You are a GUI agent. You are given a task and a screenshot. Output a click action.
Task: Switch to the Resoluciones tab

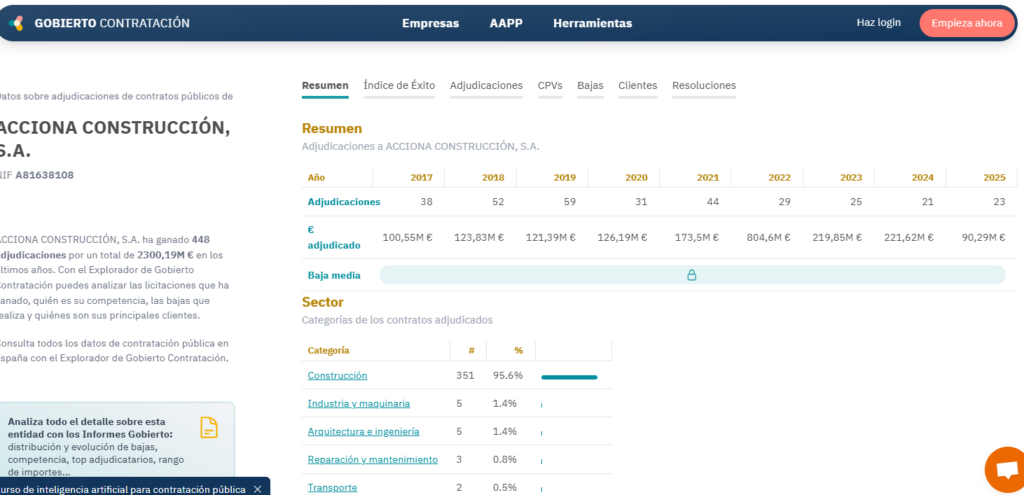click(703, 86)
